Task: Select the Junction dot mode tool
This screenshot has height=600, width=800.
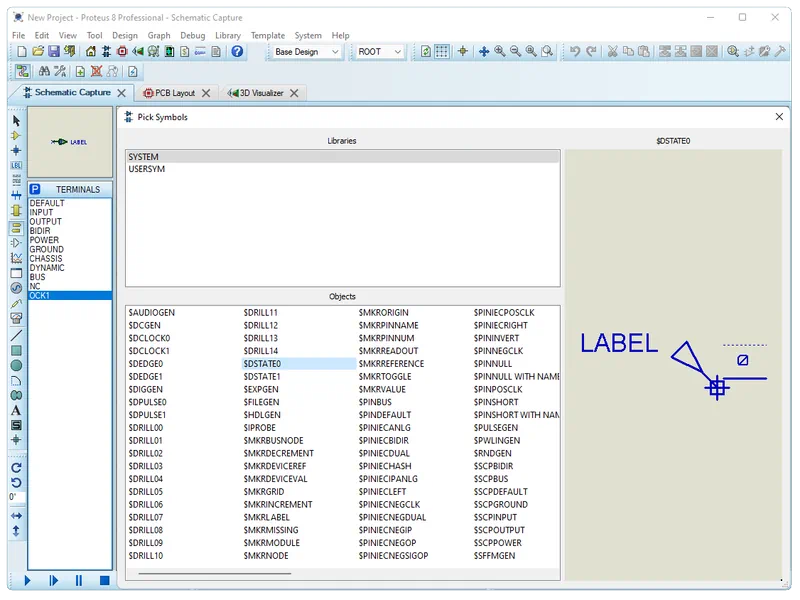Action: (x=16, y=150)
